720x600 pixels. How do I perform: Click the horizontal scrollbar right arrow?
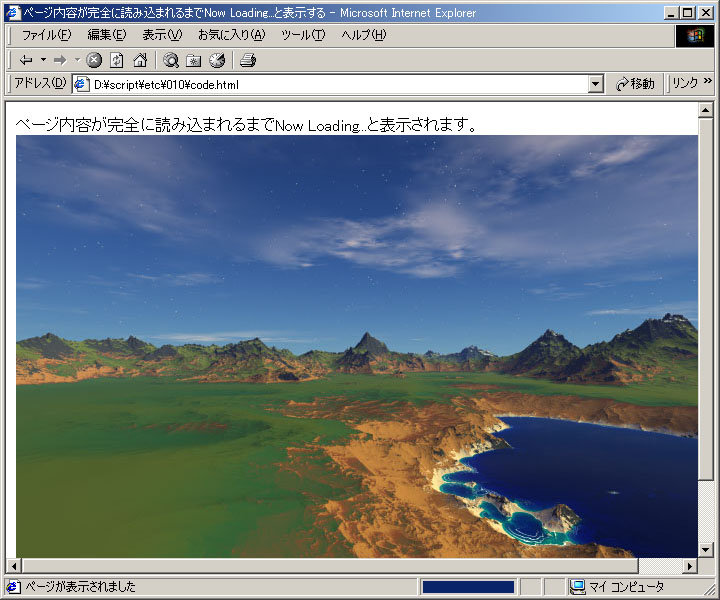pyautogui.click(x=690, y=566)
